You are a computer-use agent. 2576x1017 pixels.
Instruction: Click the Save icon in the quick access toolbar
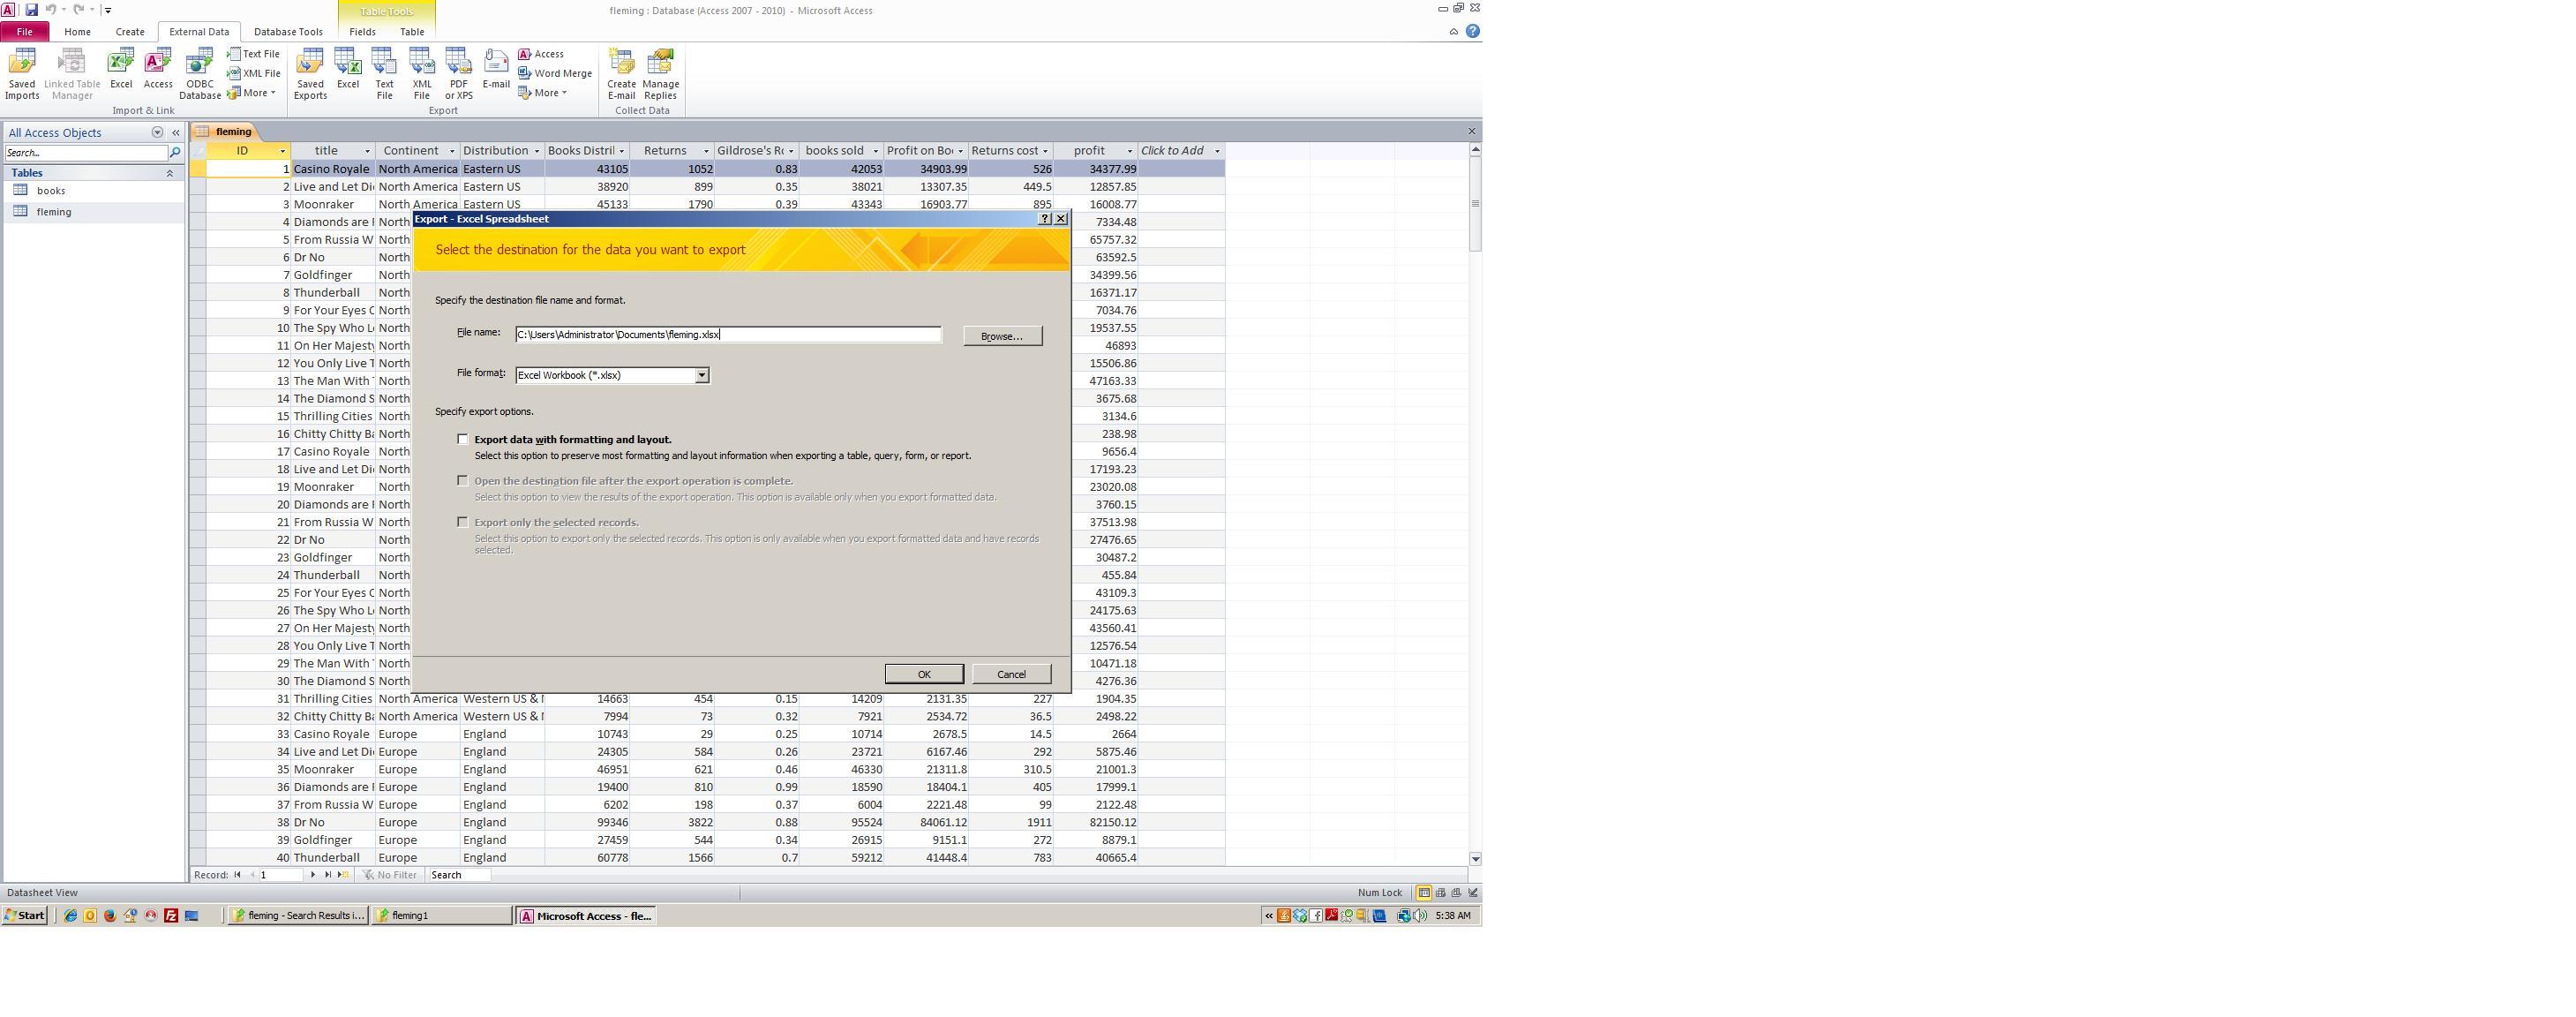point(31,10)
